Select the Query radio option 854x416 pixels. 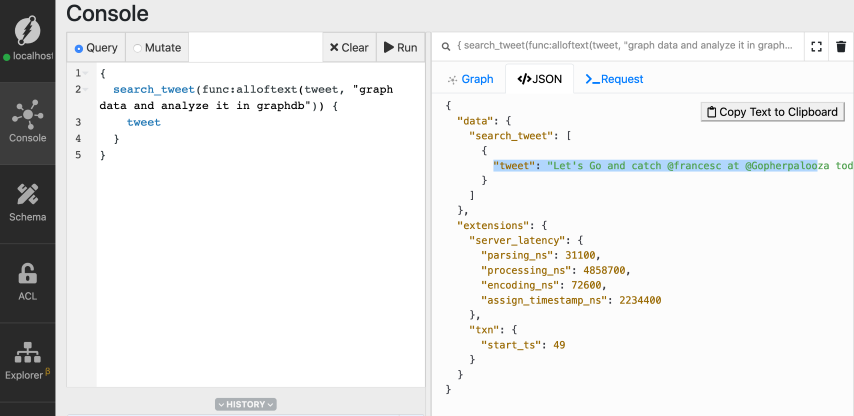(96, 47)
